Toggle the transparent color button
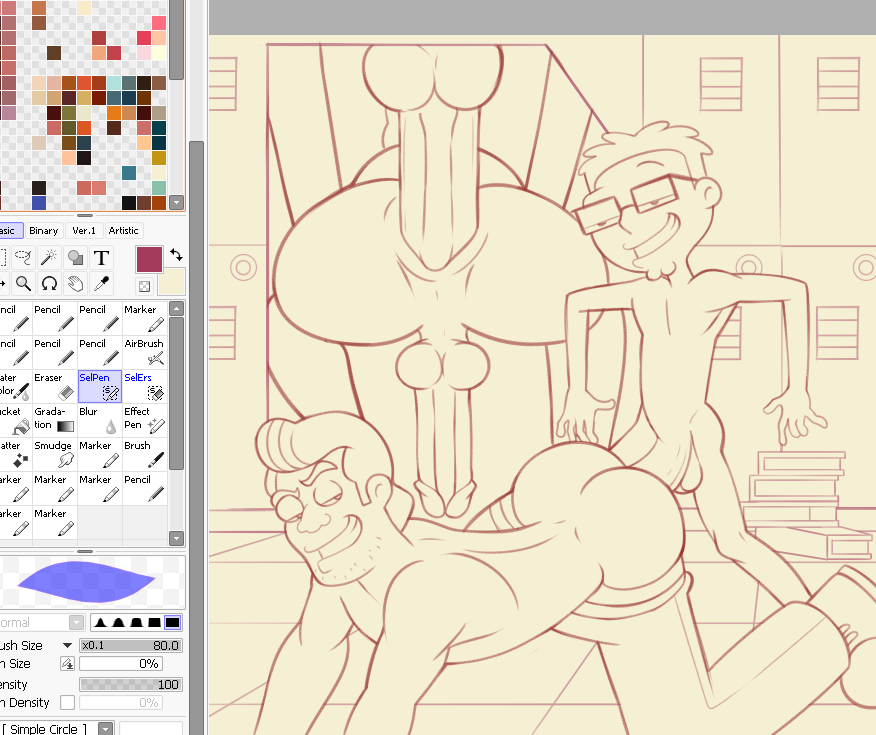Image resolution: width=876 pixels, height=735 pixels. (x=144, y=287)
